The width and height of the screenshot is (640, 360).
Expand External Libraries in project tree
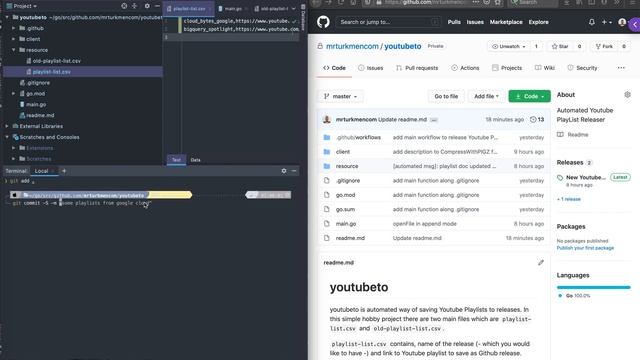pos(7,126)
